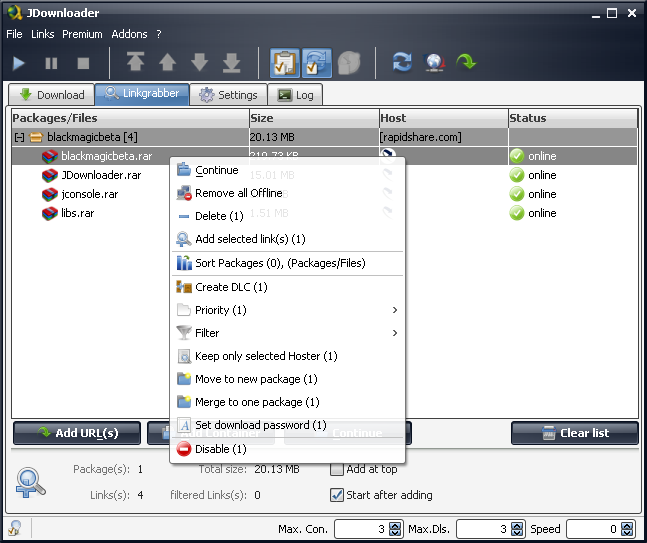
Task: Expand the Filter submenu
Action: pos(288,333)
